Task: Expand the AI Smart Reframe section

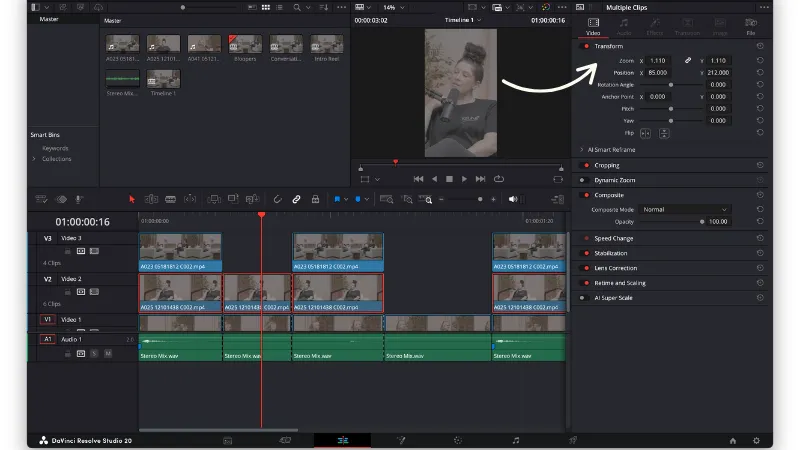Action: [582, 149]
